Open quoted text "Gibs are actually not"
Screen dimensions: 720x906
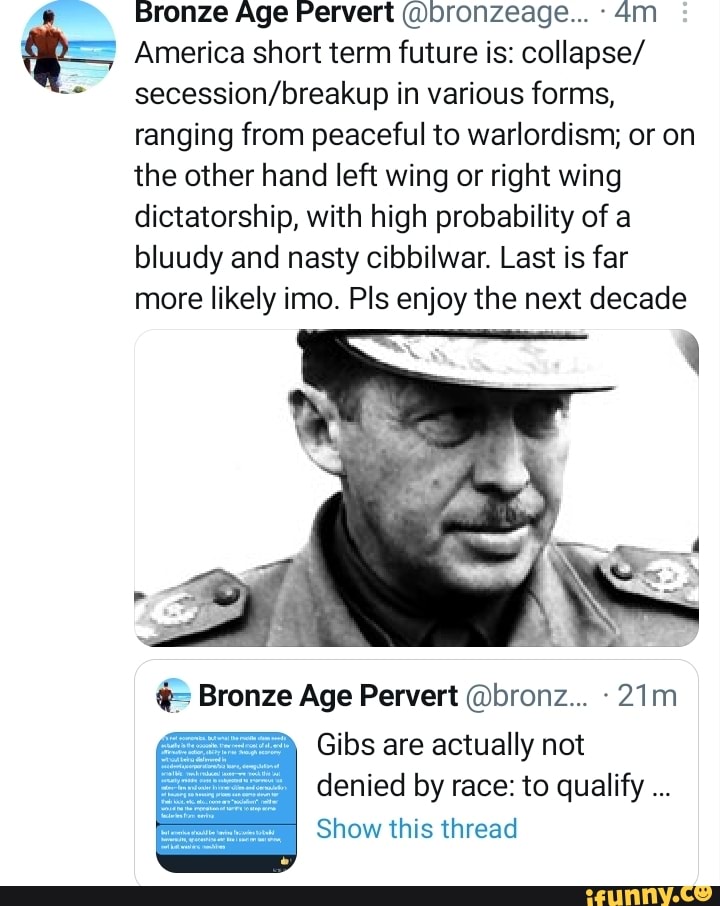(450, 746)
